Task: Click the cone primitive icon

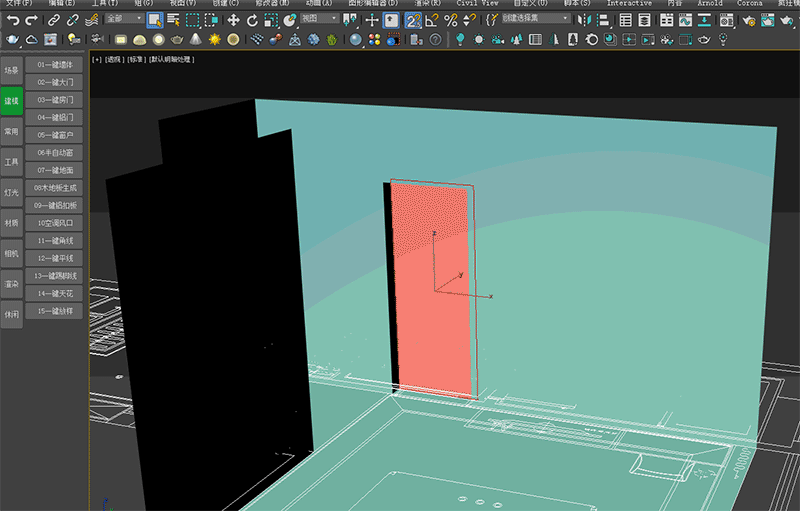Action: click(x=196, y=39)
